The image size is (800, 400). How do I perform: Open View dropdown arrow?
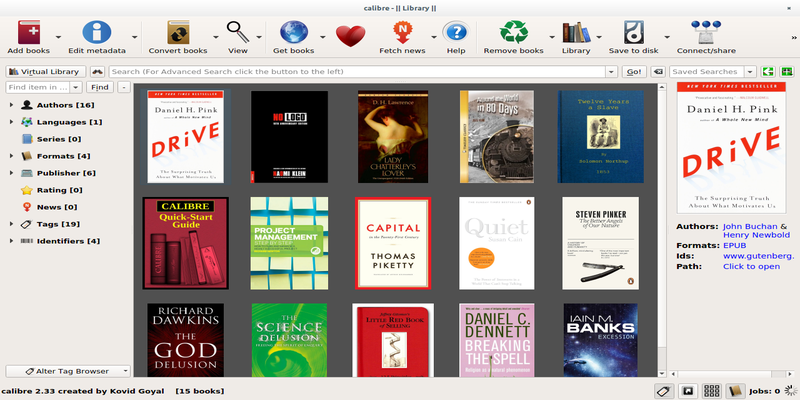[259, 37]
